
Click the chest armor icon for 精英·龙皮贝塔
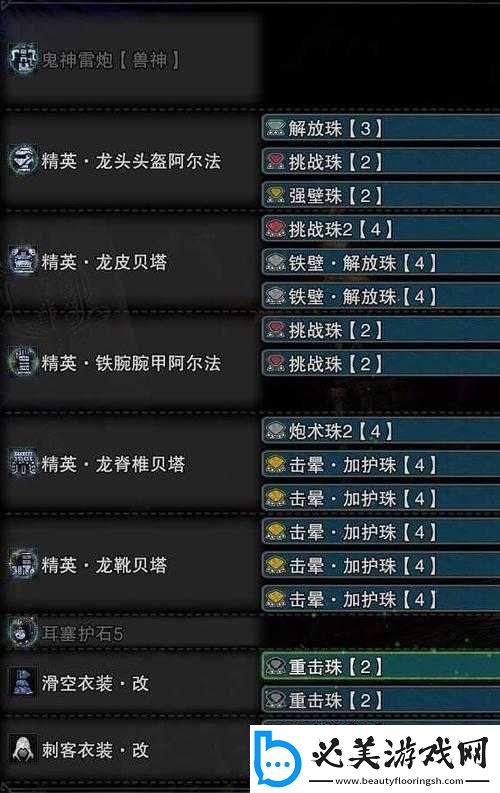(x=23, y=261)
